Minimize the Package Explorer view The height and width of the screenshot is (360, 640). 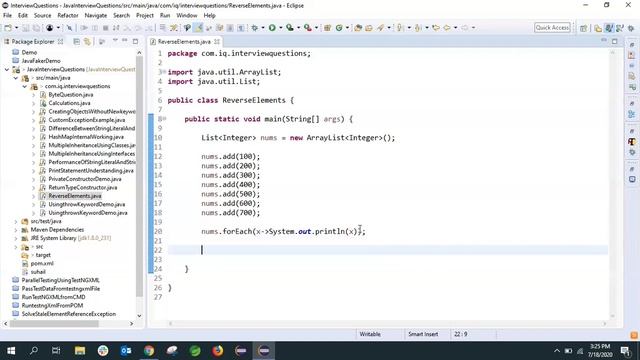[124, 40]
